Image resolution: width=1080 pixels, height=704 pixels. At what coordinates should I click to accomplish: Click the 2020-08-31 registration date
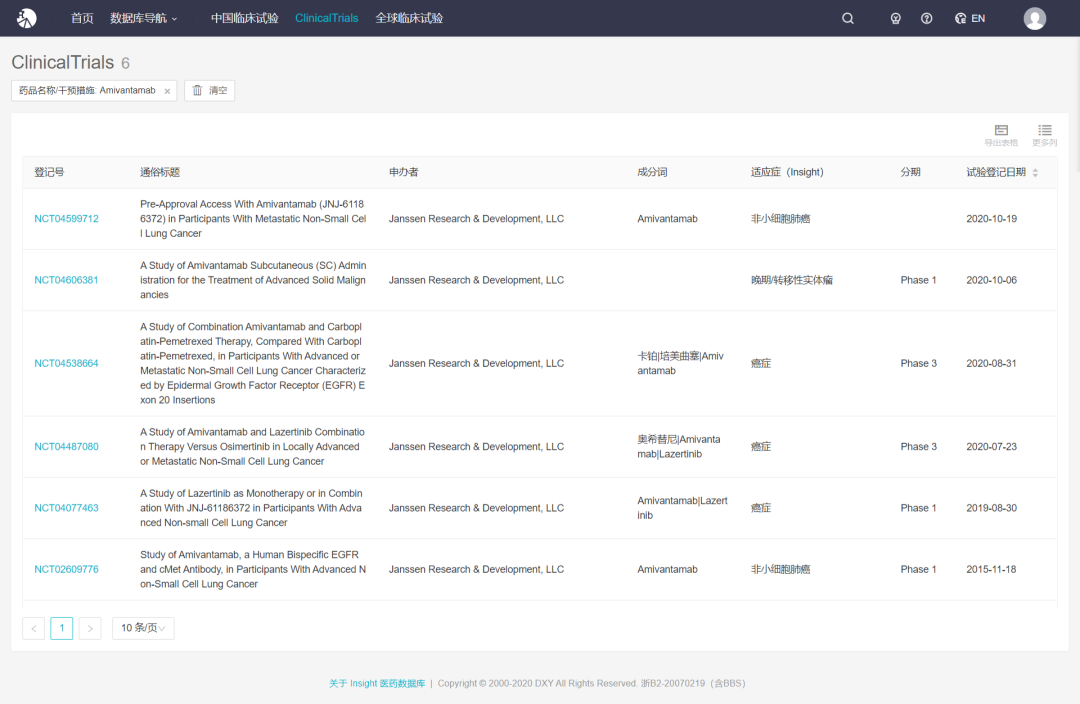click(991, 364)
